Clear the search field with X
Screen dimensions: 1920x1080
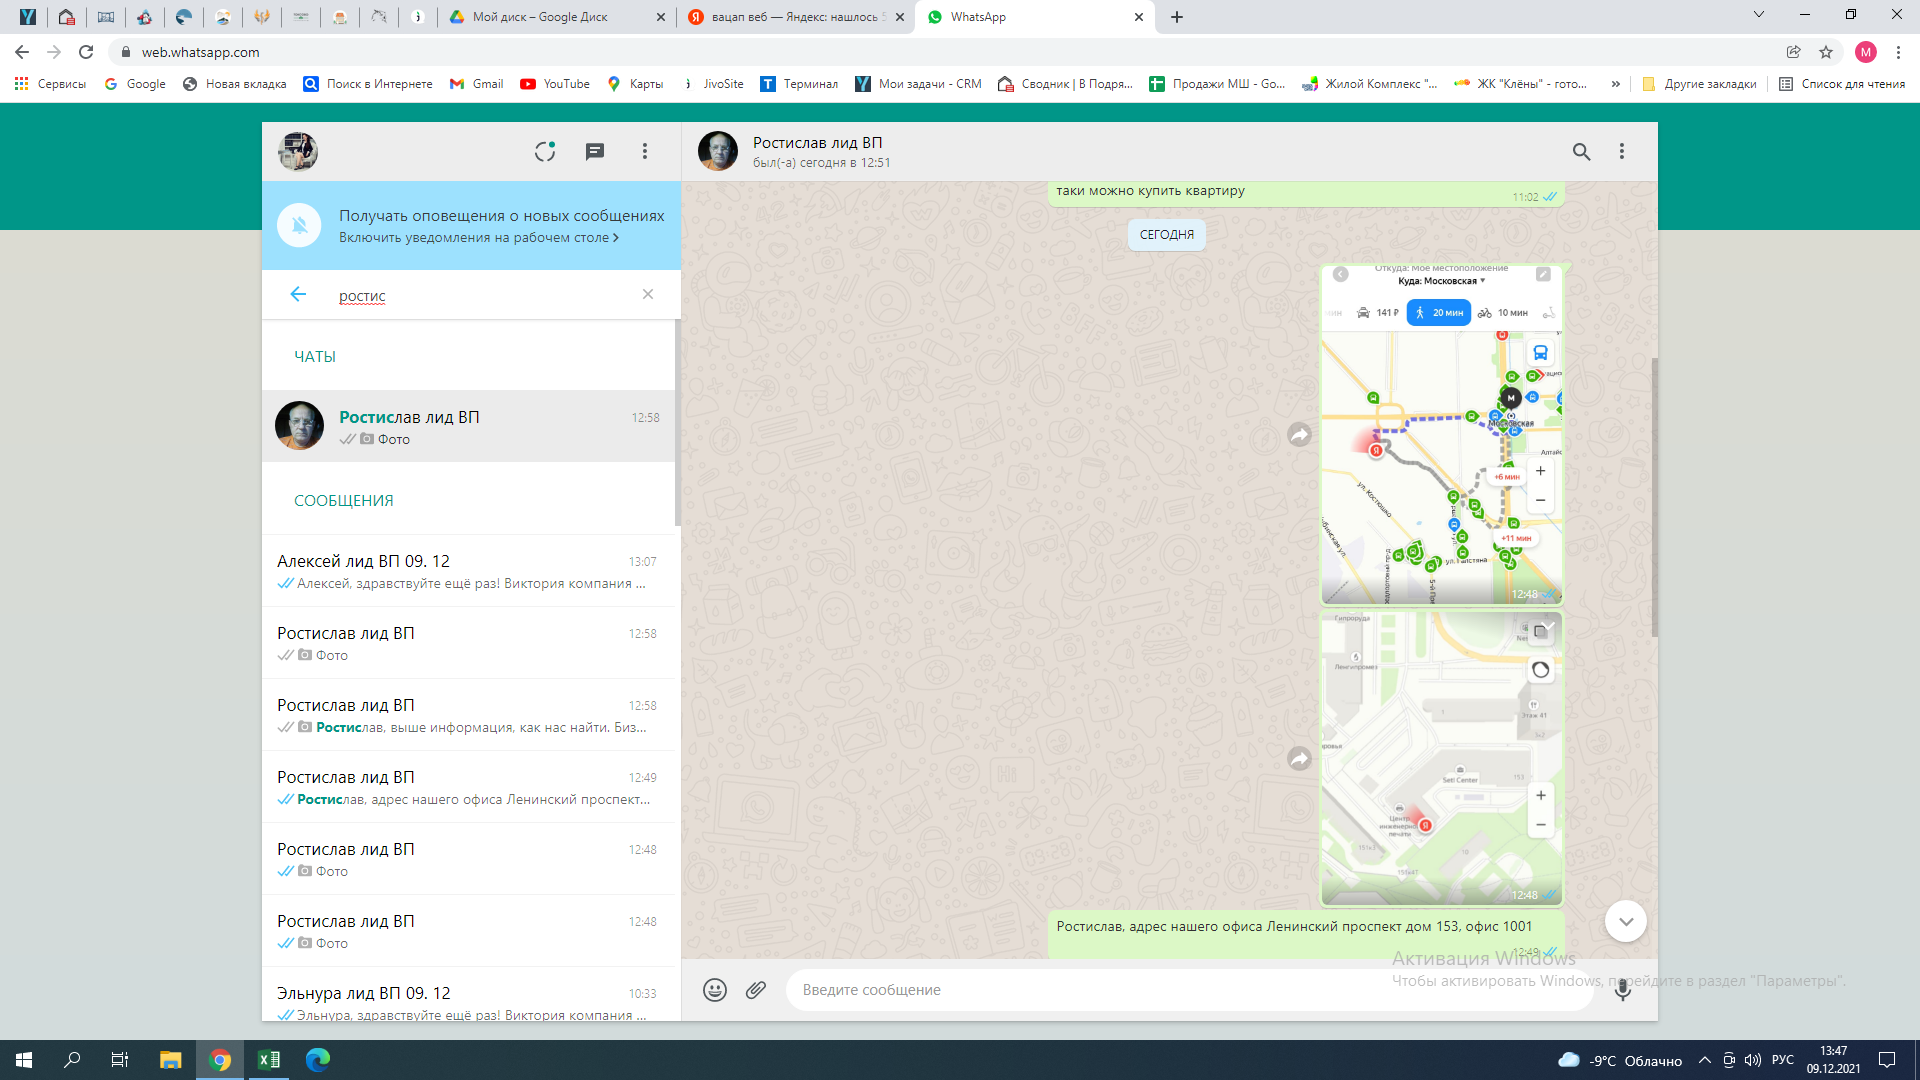pos(648,294)
